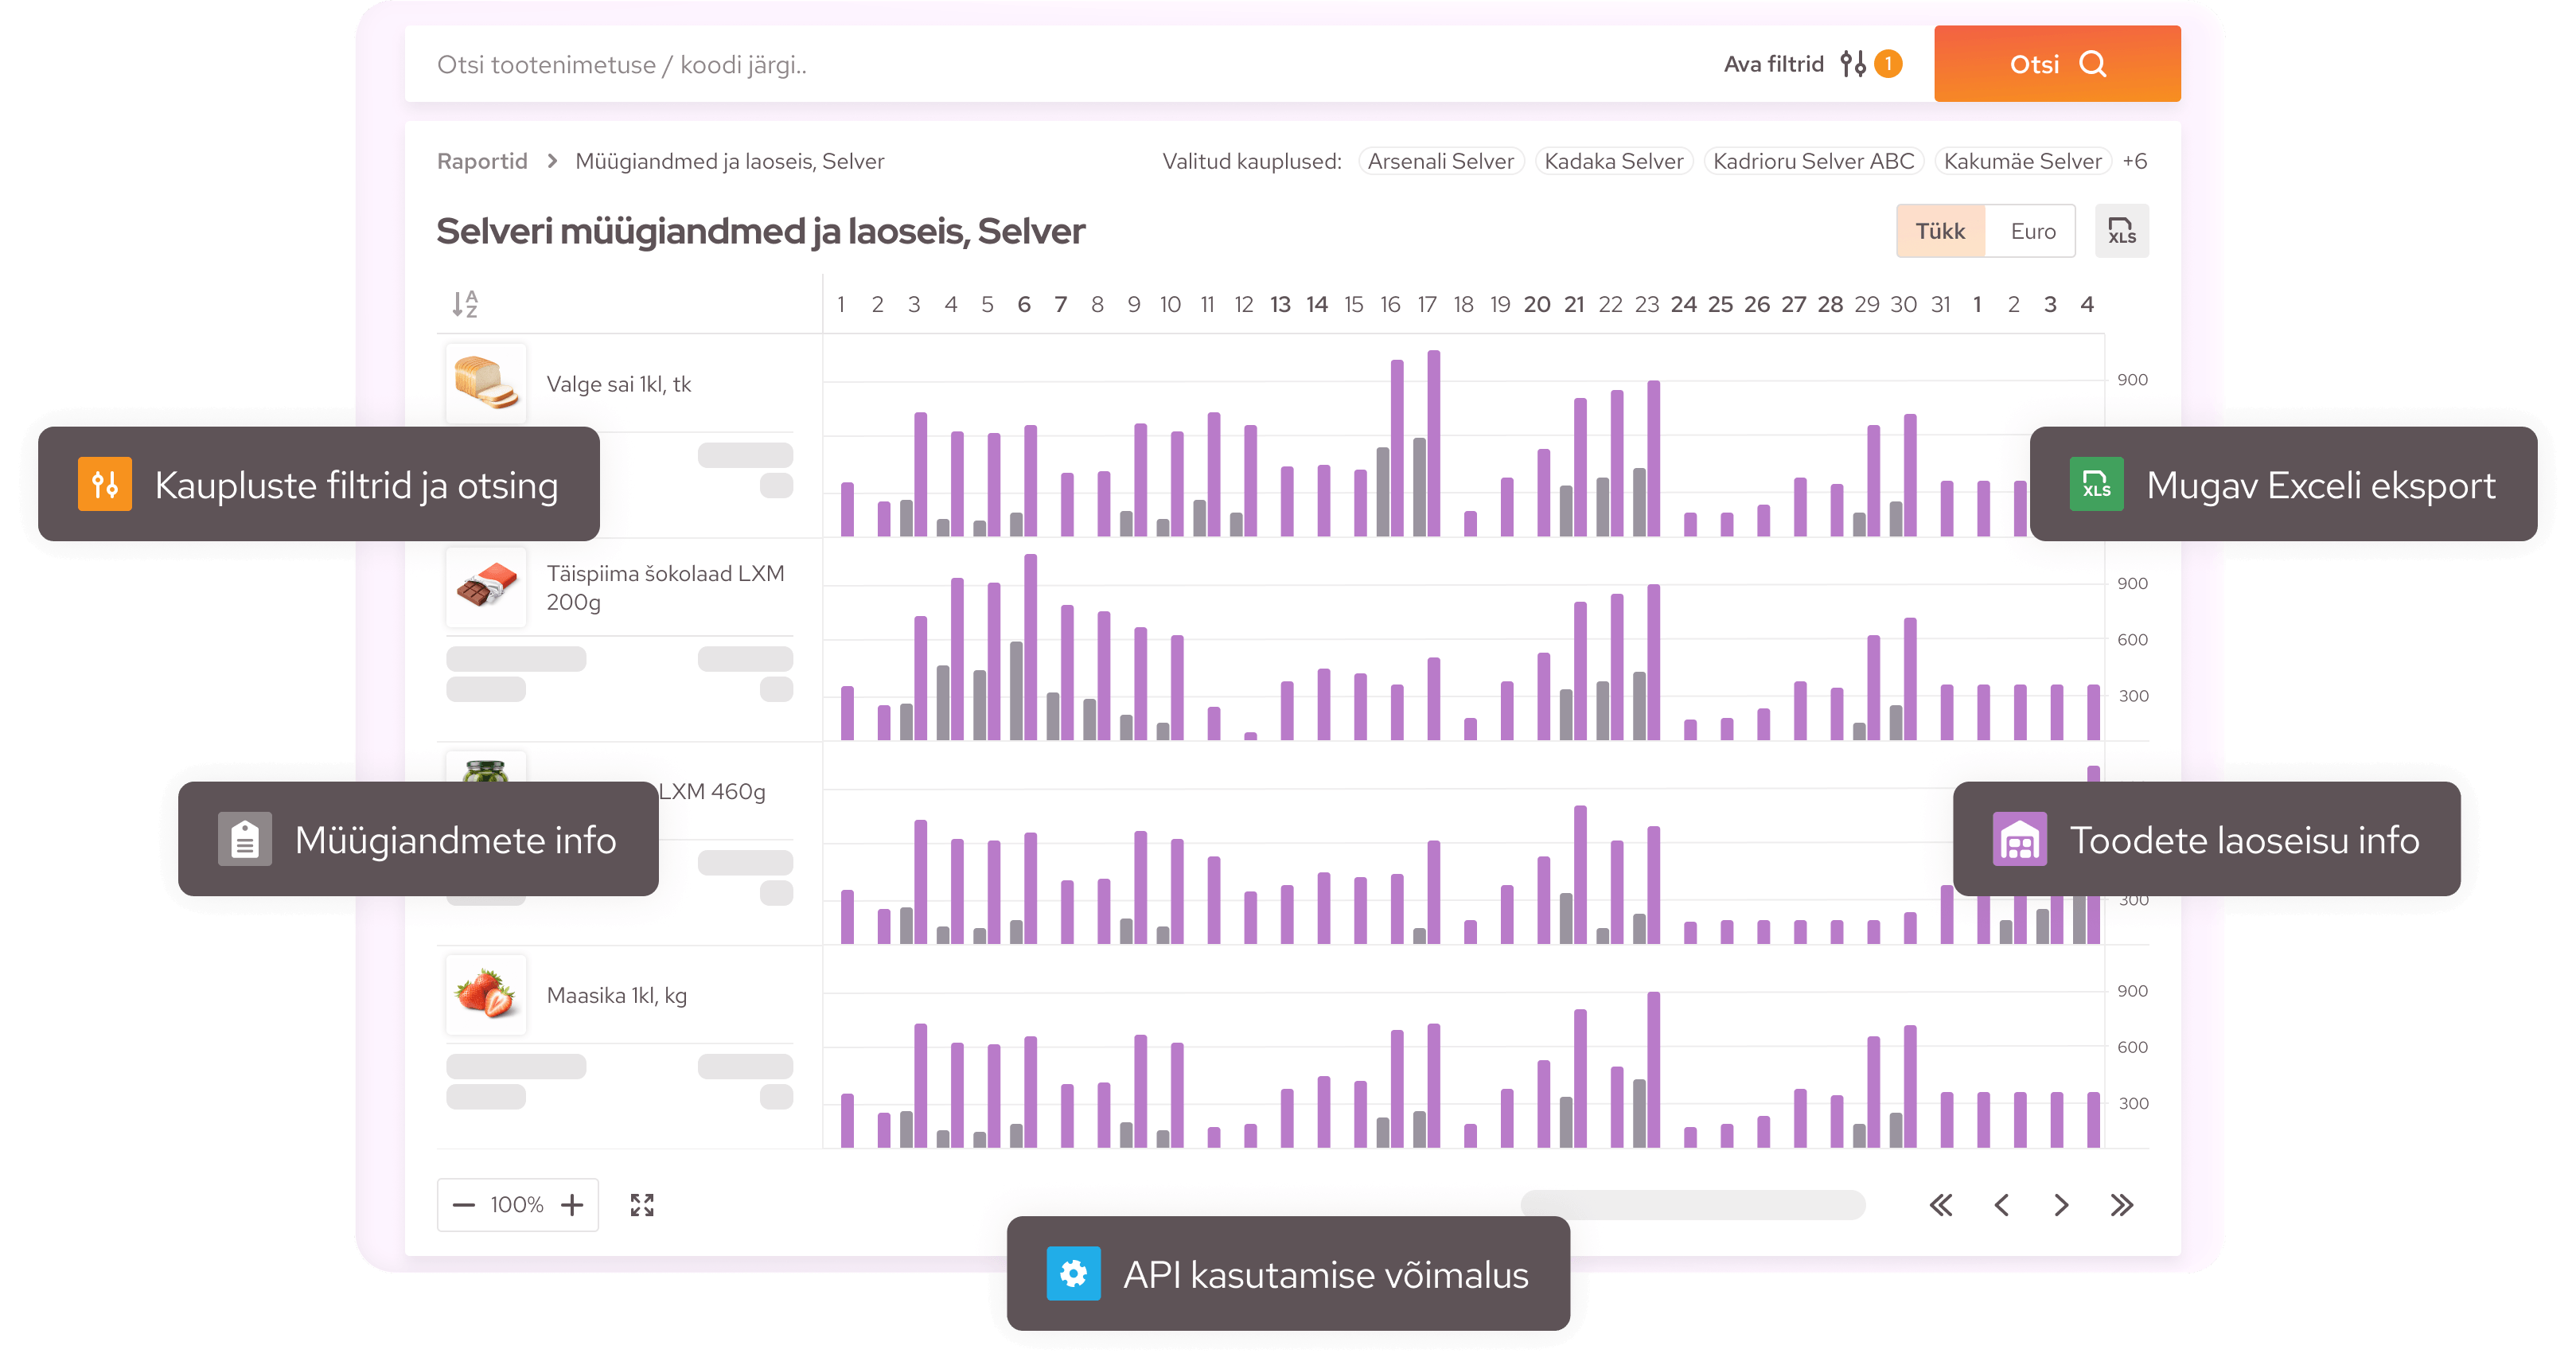Click the blue gear icon in API callout
Viewport: 2576px width, 1369px height.
[1073, 1274]
